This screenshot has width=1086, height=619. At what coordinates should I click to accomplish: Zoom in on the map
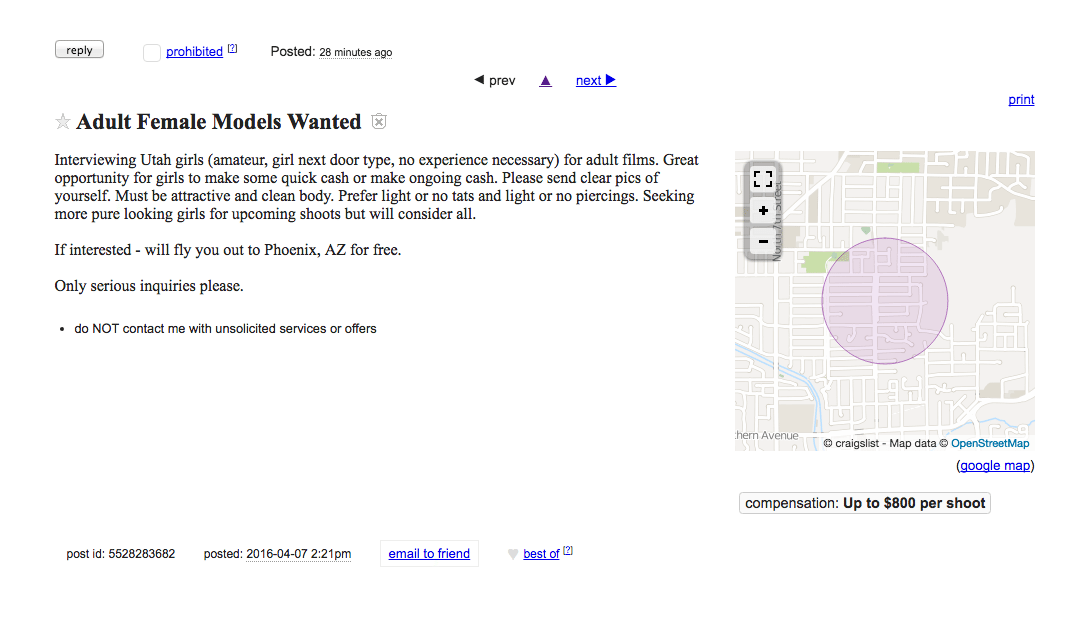click(x=763, y=210)
